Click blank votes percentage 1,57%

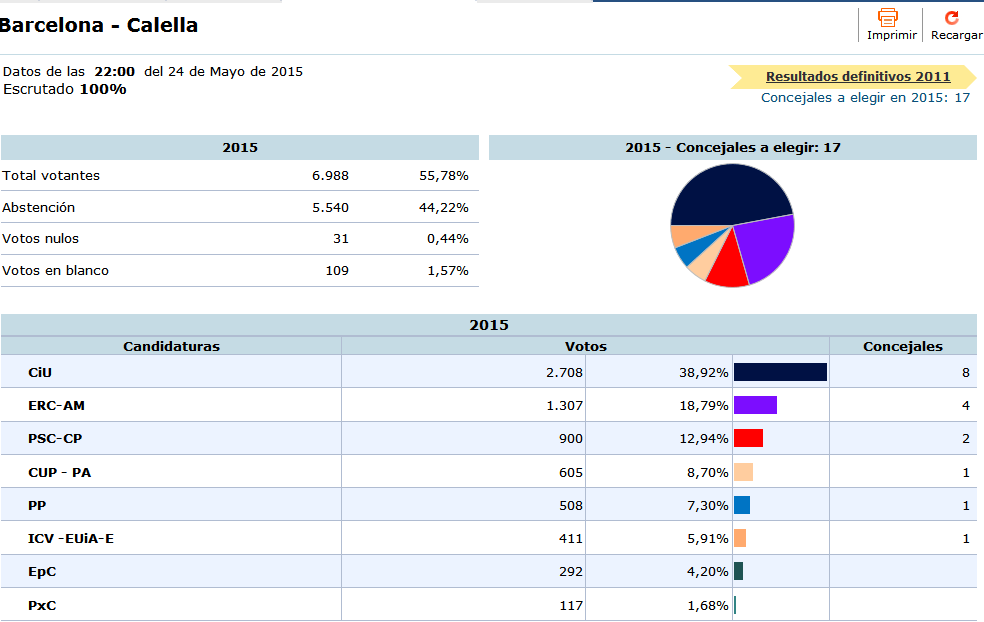(x=447, y=271)
